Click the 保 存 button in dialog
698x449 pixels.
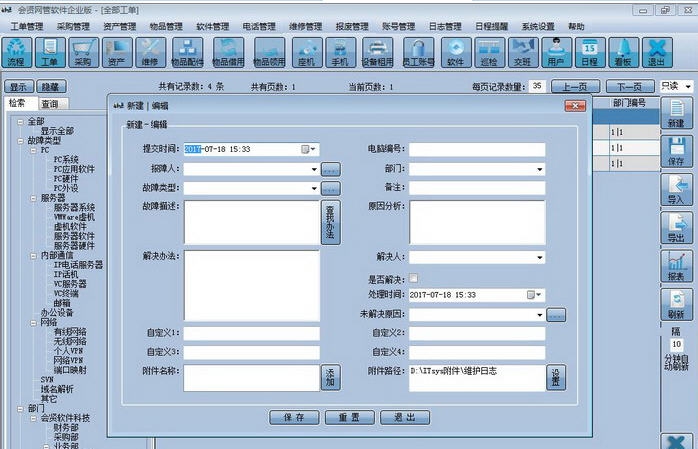[x=294, y=417]
